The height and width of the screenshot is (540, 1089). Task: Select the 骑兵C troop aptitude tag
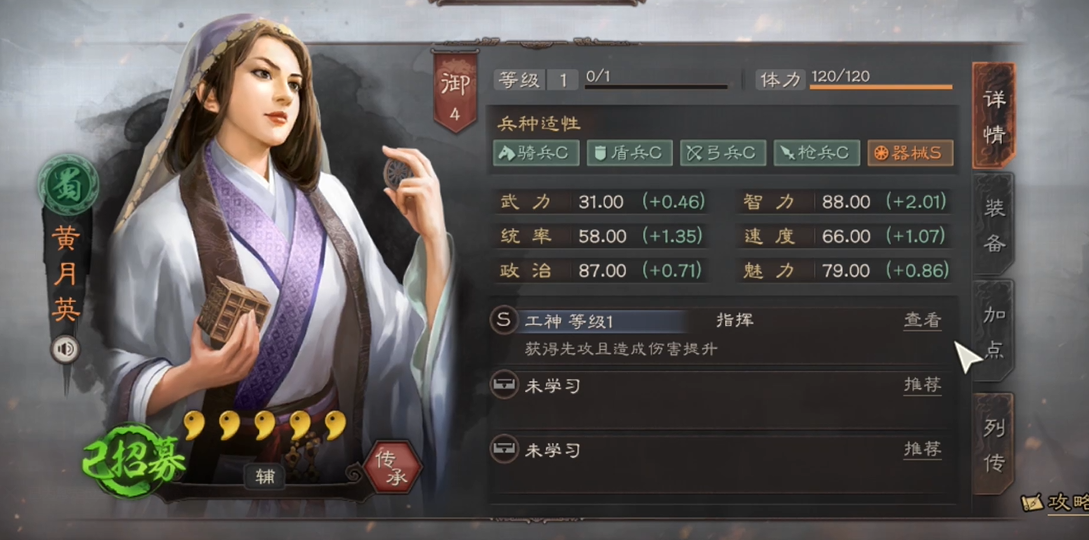pos(536,153)
